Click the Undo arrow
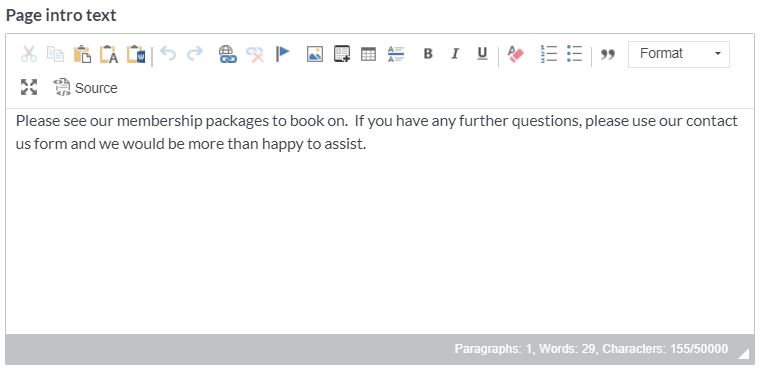 [x=168, y=53]
